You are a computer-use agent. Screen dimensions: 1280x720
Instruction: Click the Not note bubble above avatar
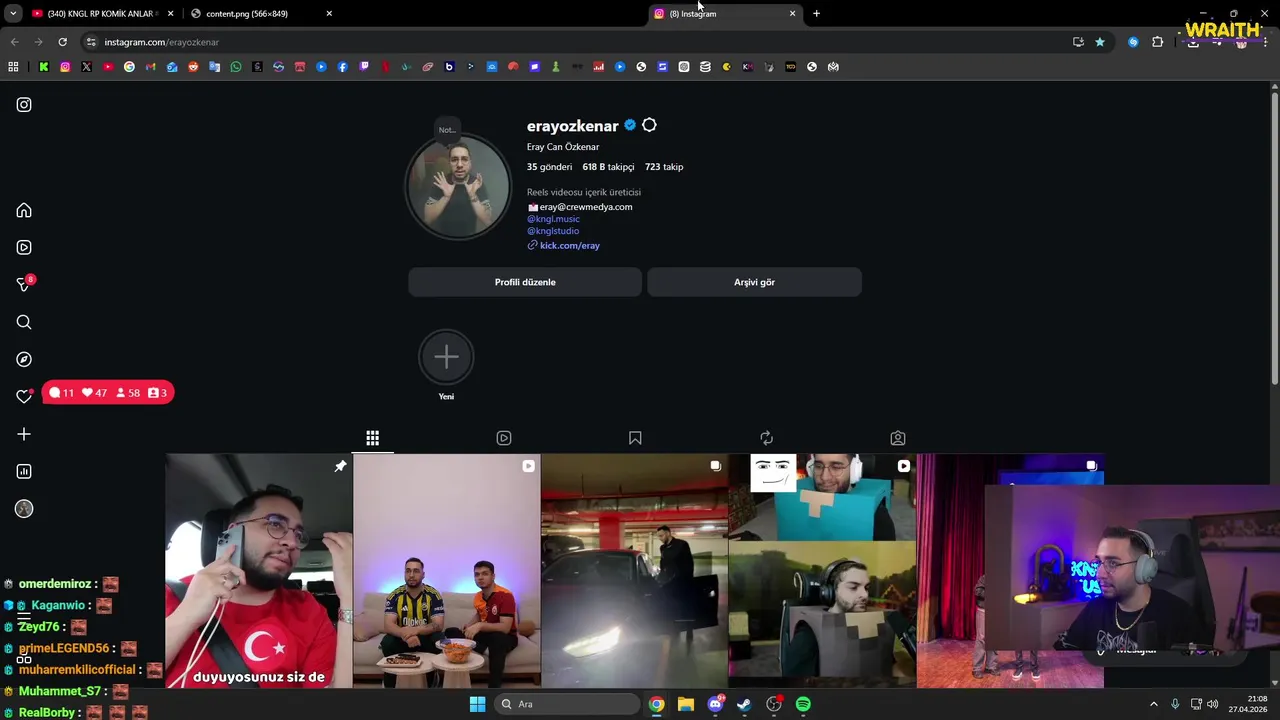coord(447,129)
